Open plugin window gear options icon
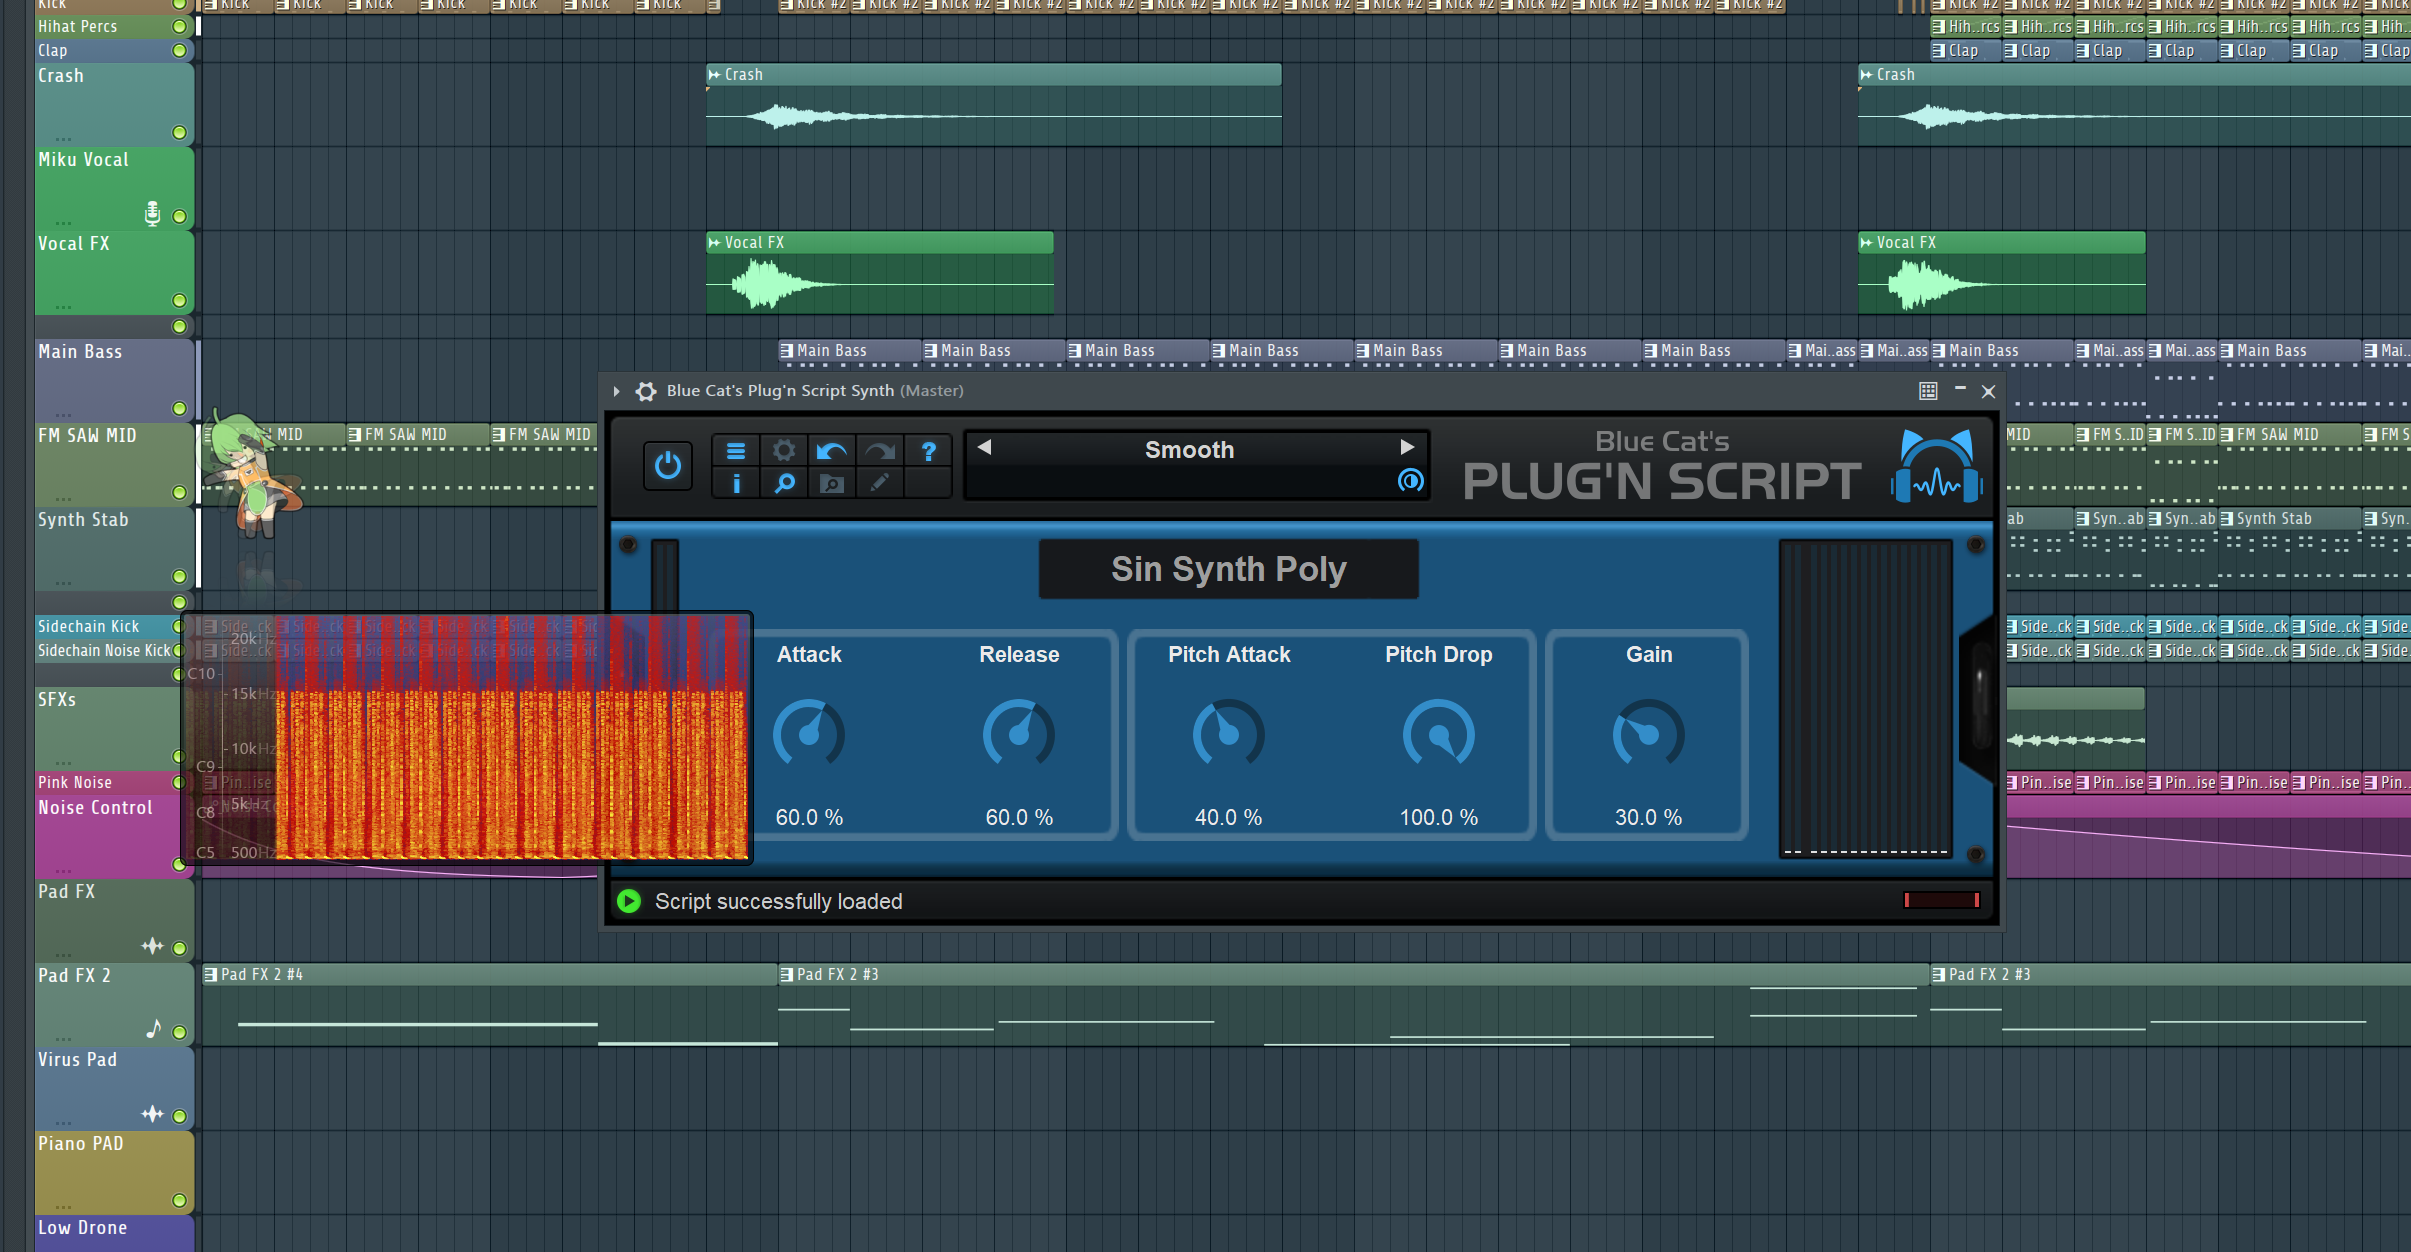The width and height of the screenshot is (2411, 1252). point(646,391)
